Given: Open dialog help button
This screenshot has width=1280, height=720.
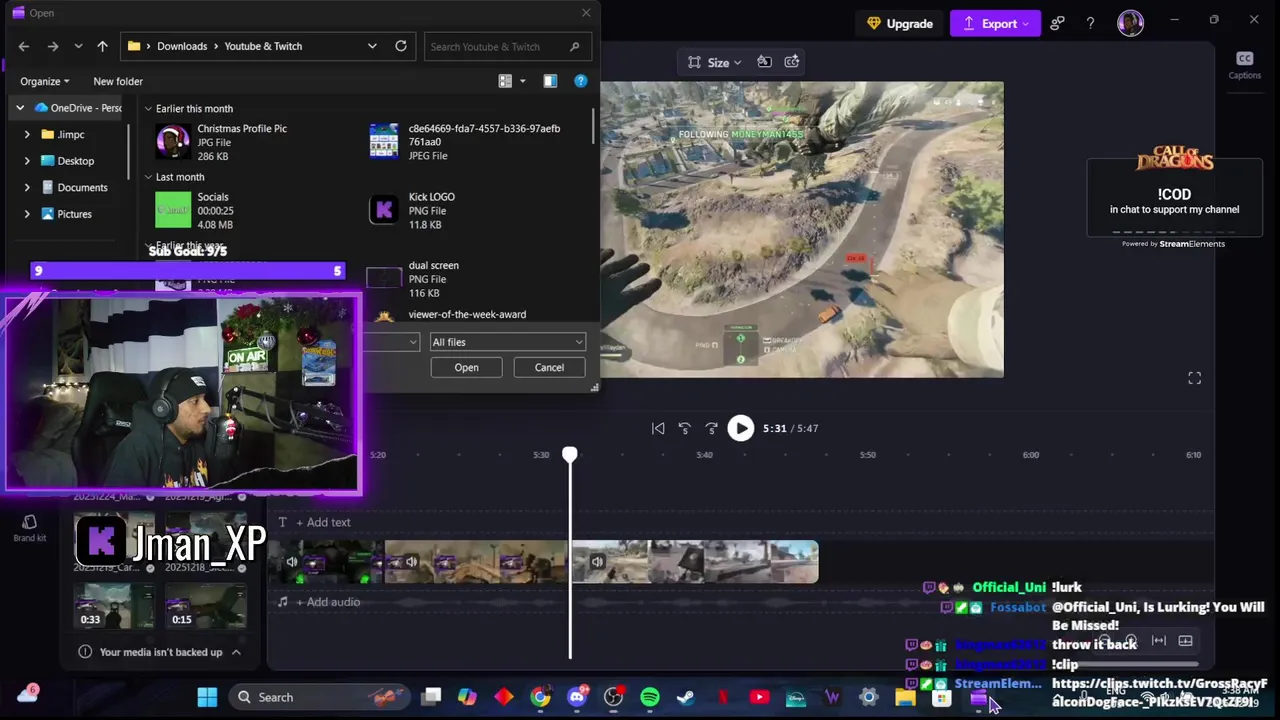Looking at the screenshot, I should 580,81.
